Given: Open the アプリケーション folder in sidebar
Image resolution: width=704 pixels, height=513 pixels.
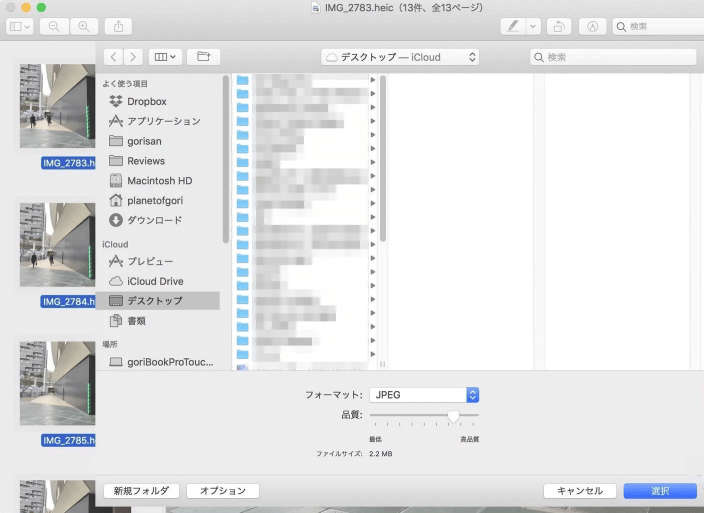Looking at the screenshot, I should 115,121.
